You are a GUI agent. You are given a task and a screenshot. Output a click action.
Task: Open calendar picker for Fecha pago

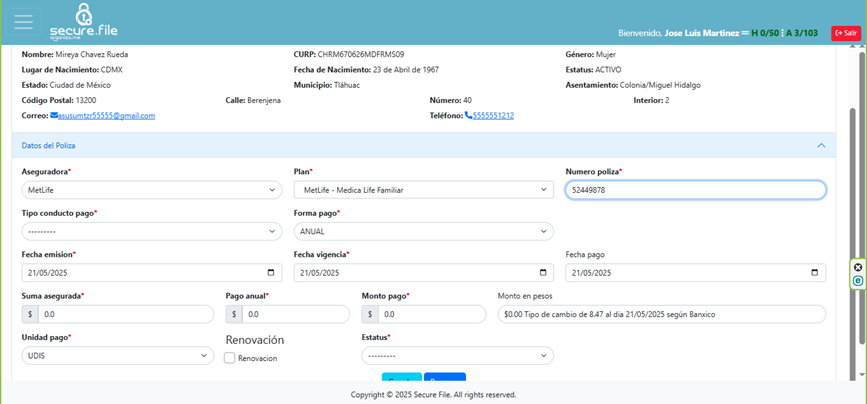[x=817, y=273]
